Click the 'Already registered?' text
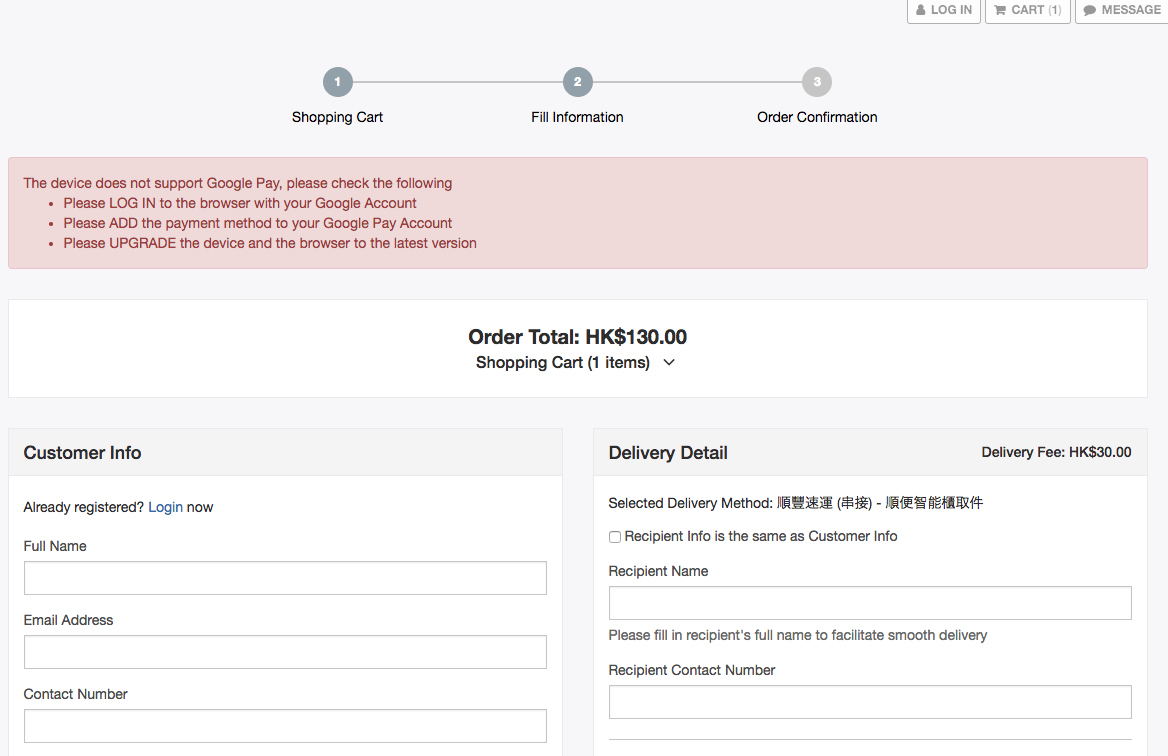 click(83, 507)
